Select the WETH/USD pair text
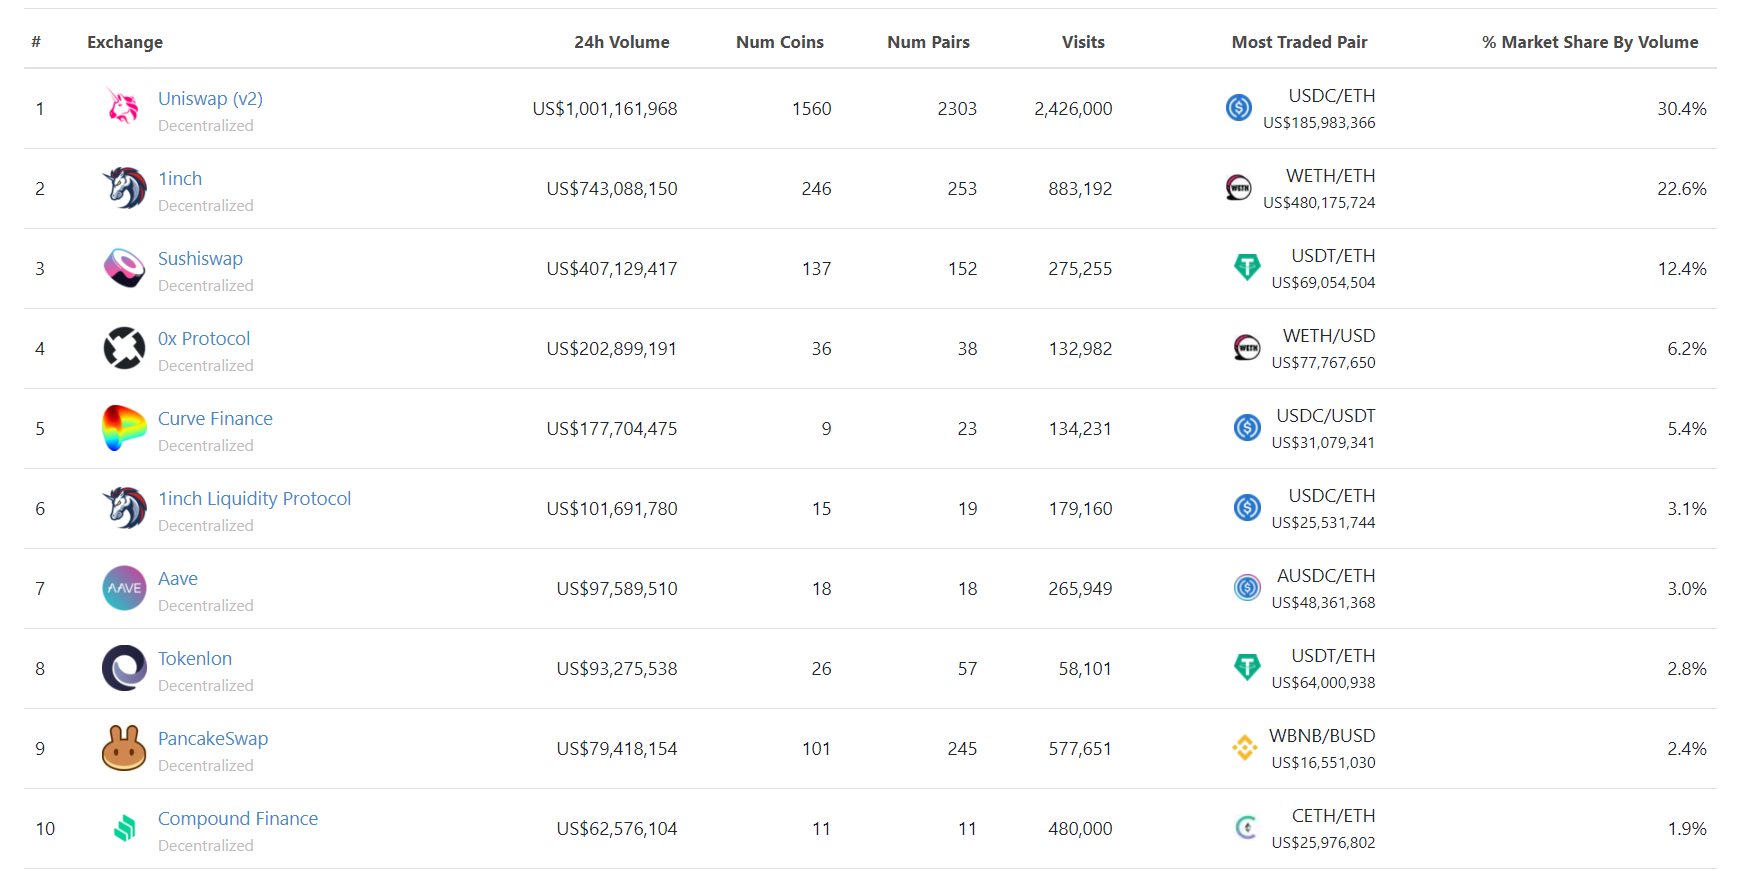The image size is (1756, 873). [1329, 336]
